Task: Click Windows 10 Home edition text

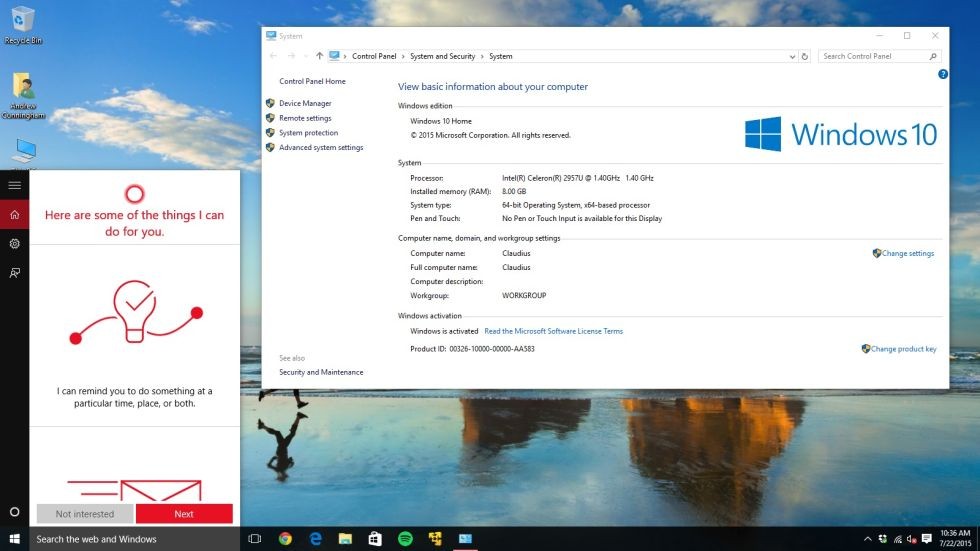Action: pyautogui.click(x=441, y=121)
